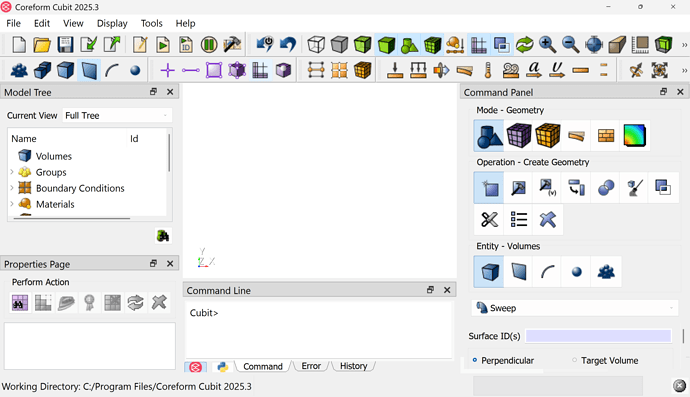Viewport: 690px width, 397px height.
Task: Expand the Groups tree node
Action: tap(12, 172)
